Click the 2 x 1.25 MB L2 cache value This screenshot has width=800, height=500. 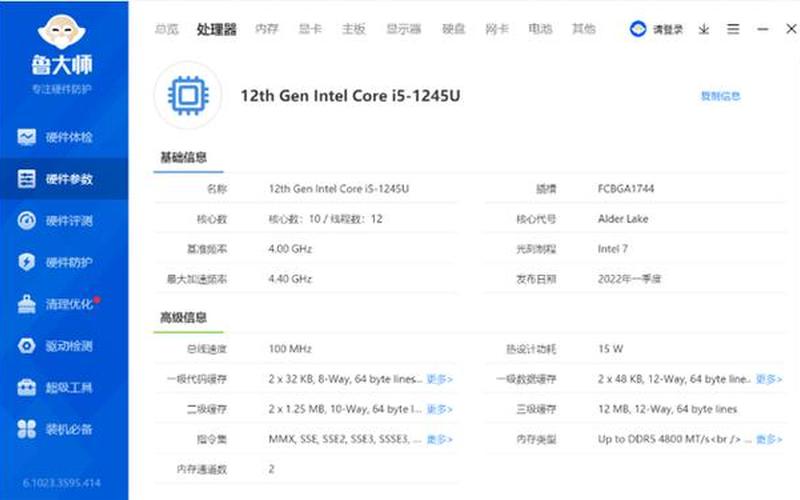344,409
